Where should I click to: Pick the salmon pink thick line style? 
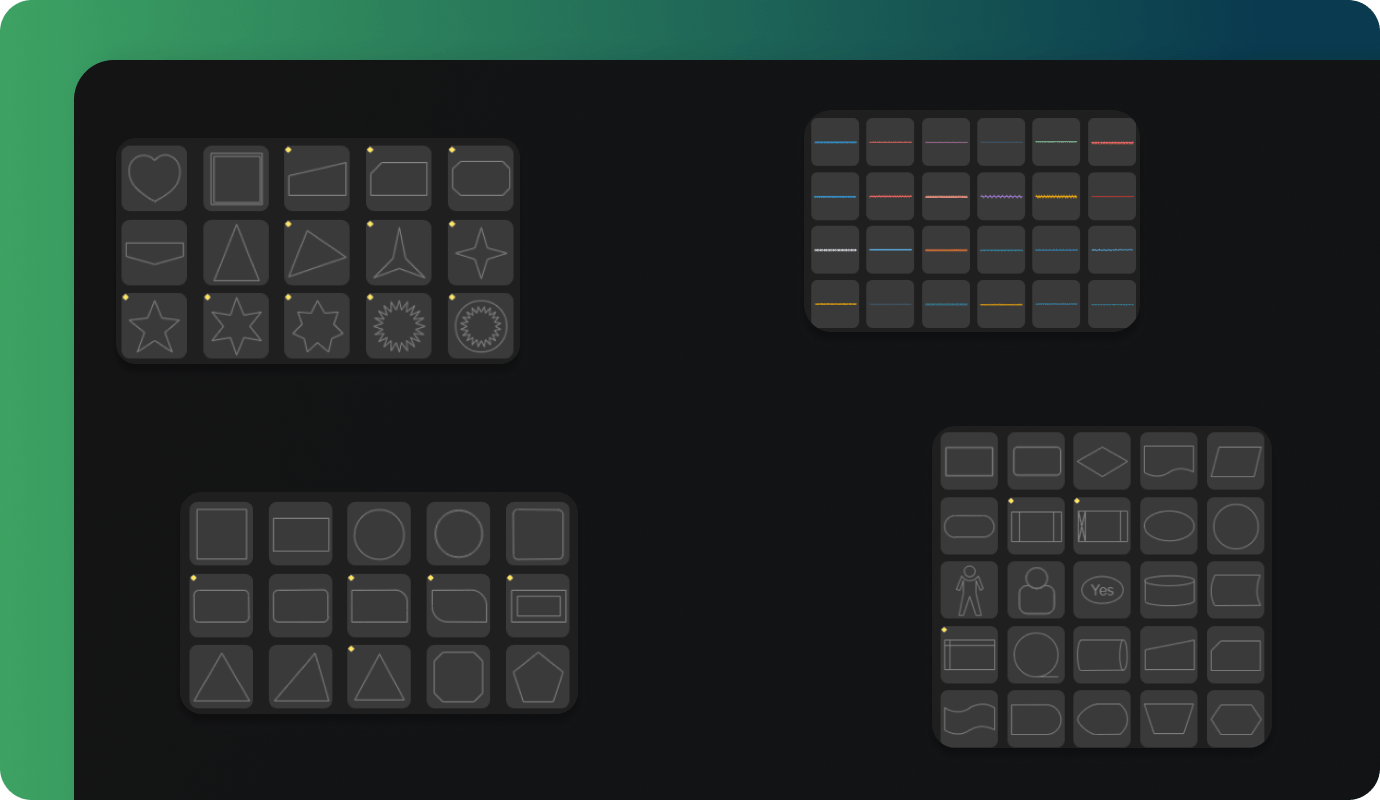coord(946,196)
